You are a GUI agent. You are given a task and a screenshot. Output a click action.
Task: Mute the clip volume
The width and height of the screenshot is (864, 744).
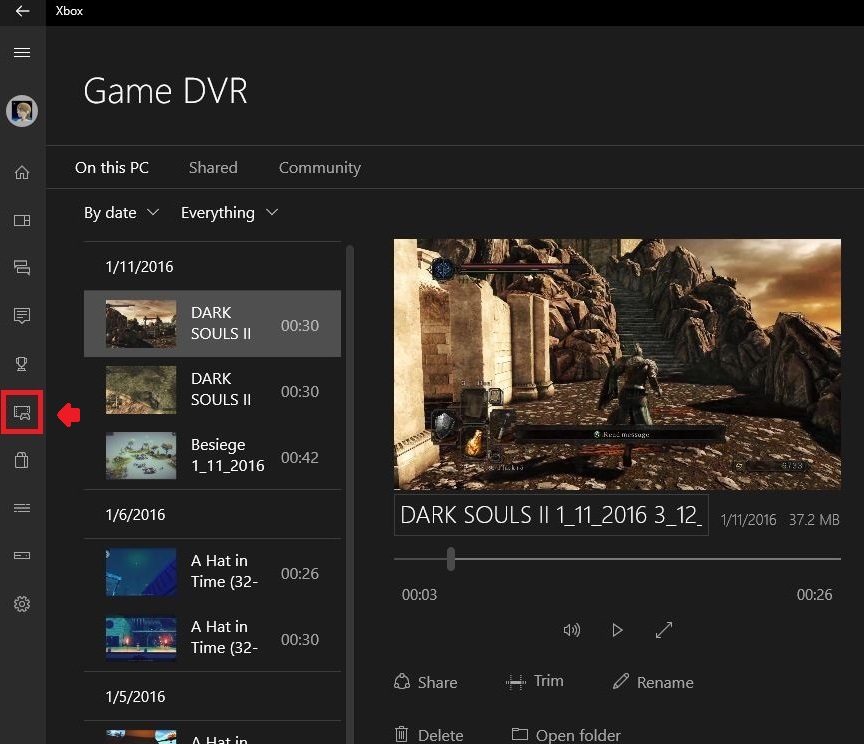click(x=571, y=630)
